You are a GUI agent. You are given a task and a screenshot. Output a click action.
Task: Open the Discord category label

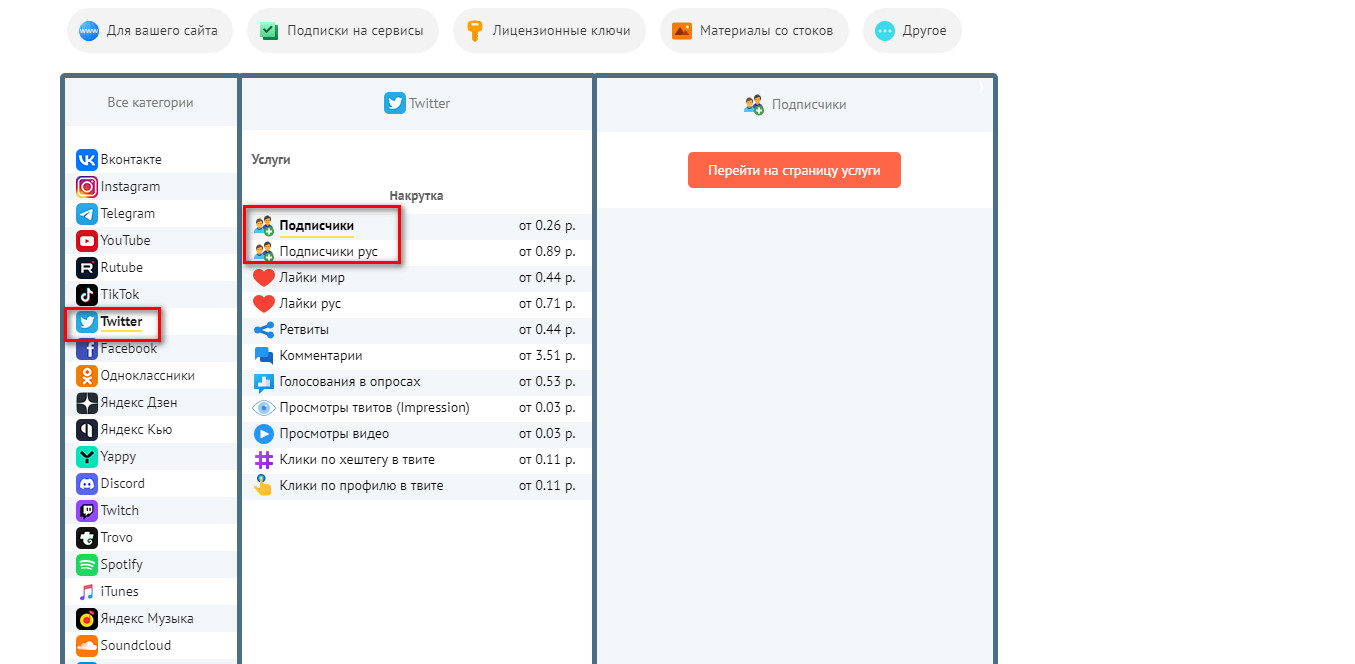(x=123, y=484)
